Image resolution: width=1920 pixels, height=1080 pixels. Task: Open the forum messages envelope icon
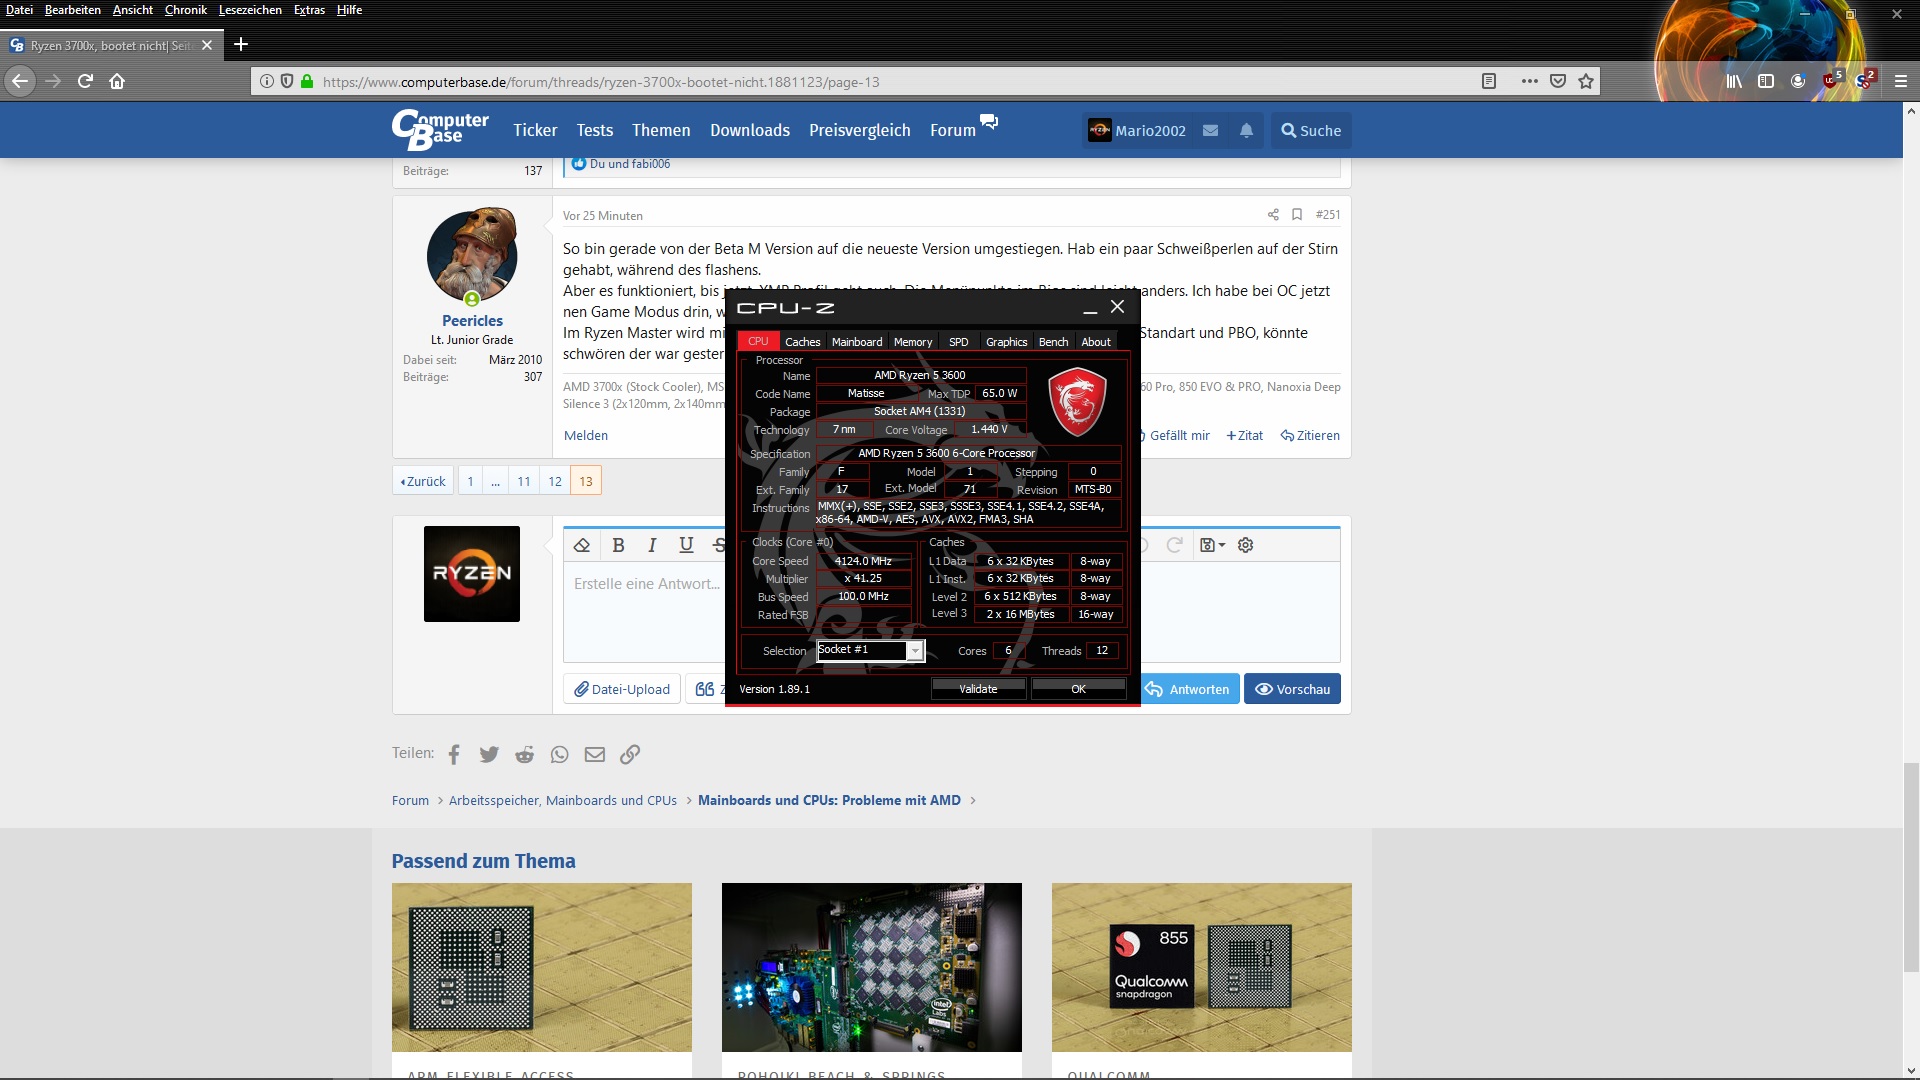(x=1210, y=131)
